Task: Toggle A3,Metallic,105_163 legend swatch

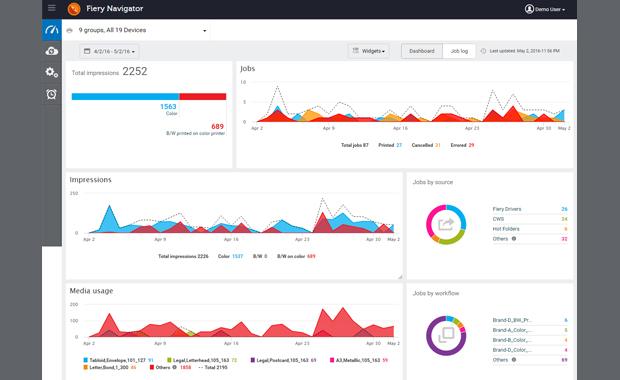Action: [x=332, y=360]
